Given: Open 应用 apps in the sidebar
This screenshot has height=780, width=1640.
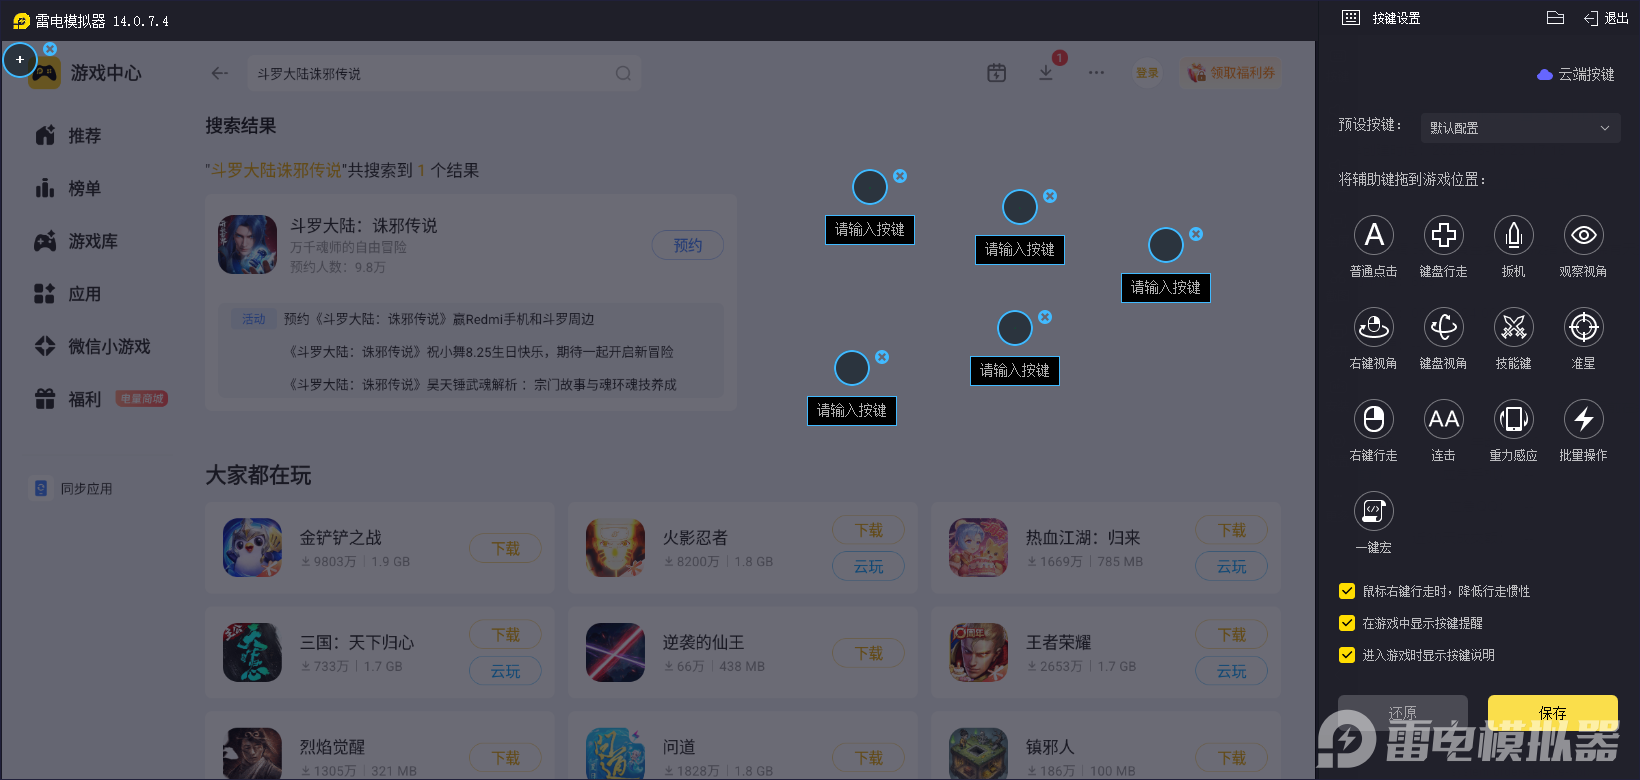Looking at the screenshot, I should click(x=68, y=294).
